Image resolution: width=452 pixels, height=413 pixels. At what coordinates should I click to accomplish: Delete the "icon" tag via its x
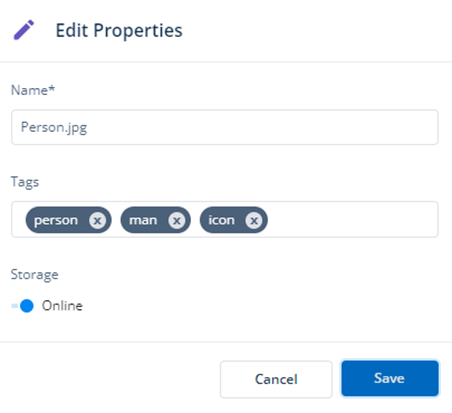[x=254, y=220]
